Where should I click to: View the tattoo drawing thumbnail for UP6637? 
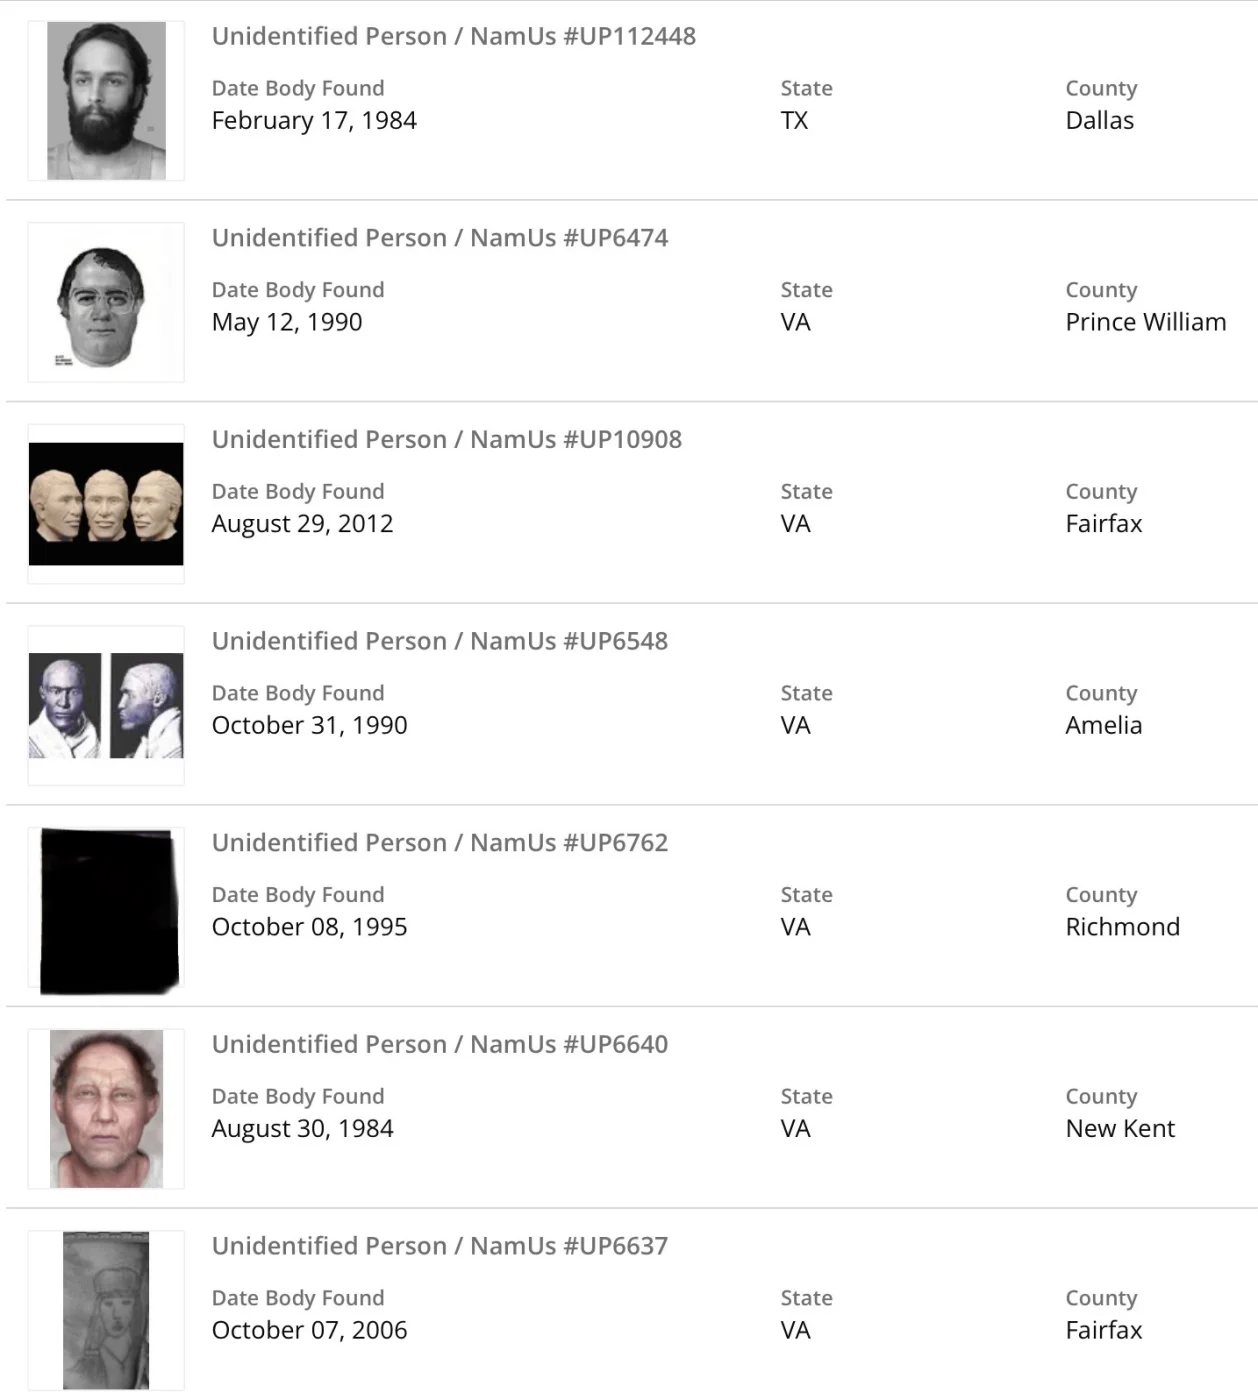tap(106, 1310)
